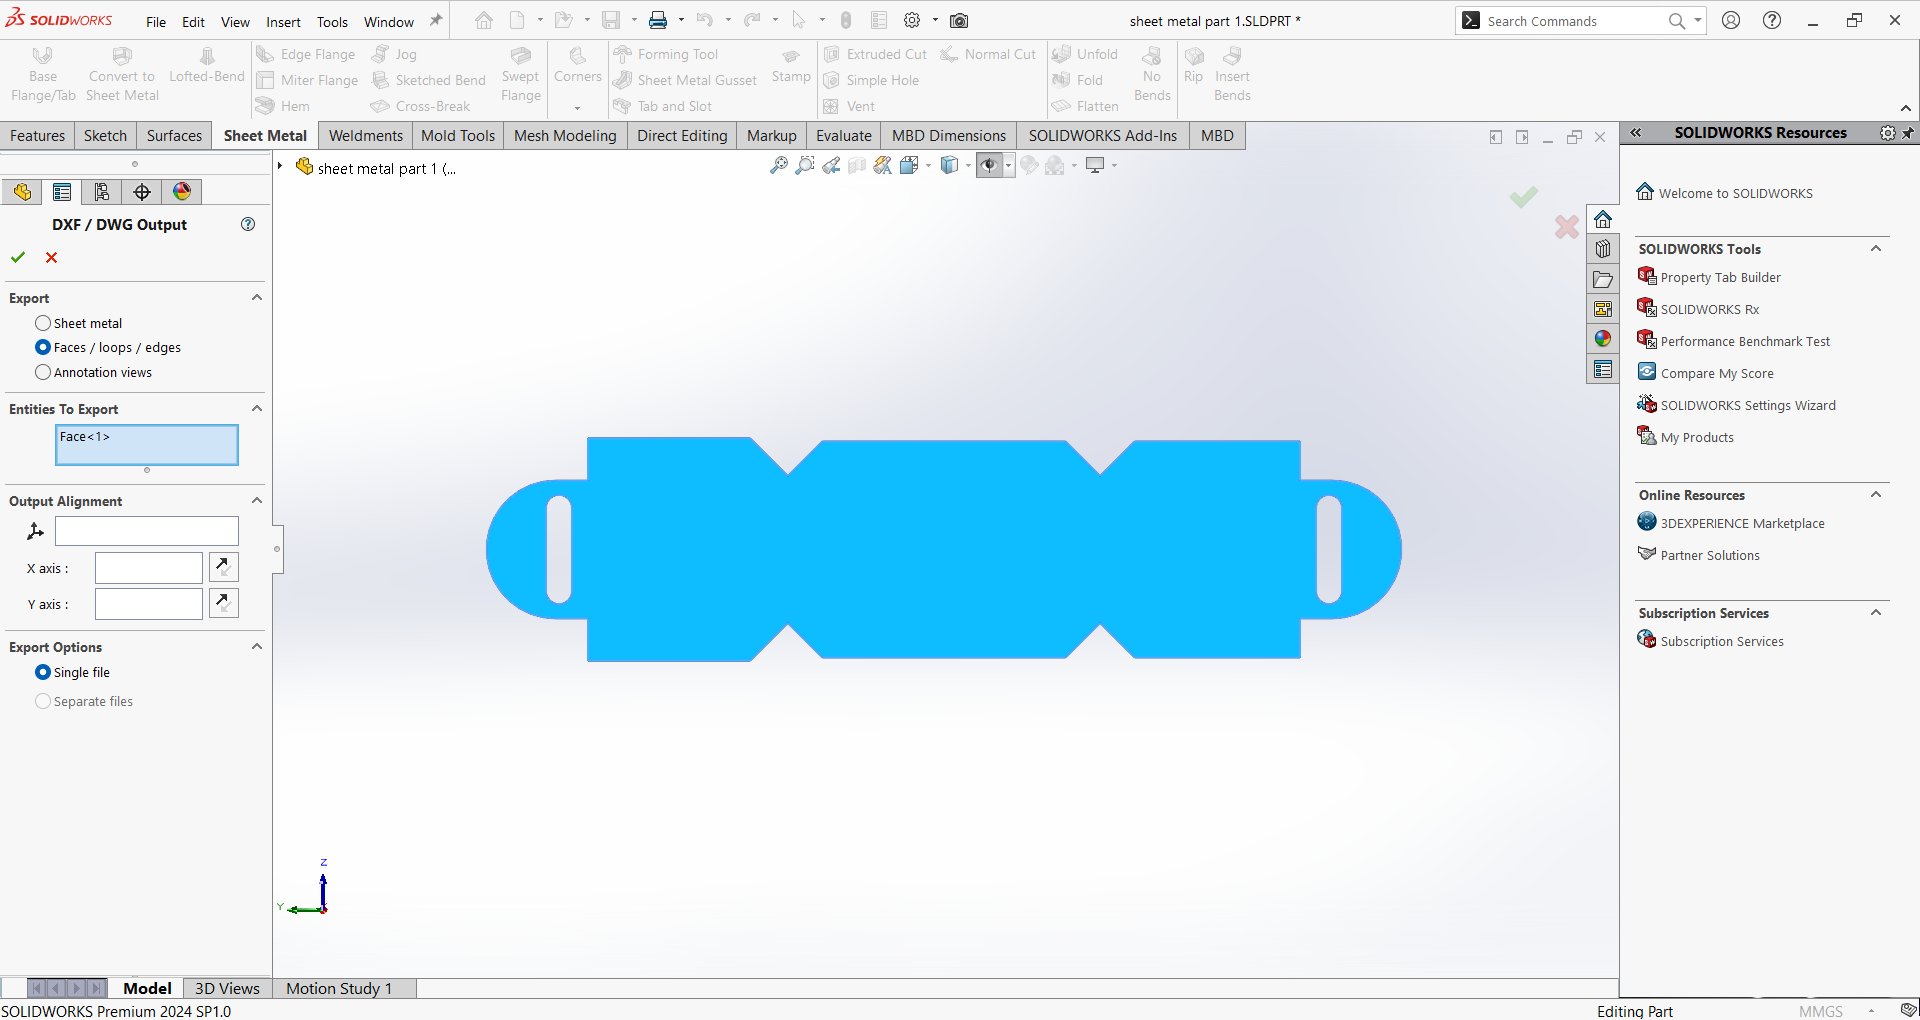Collapse the Export section
The image size is (1920, 1020).
pos(257,298)
